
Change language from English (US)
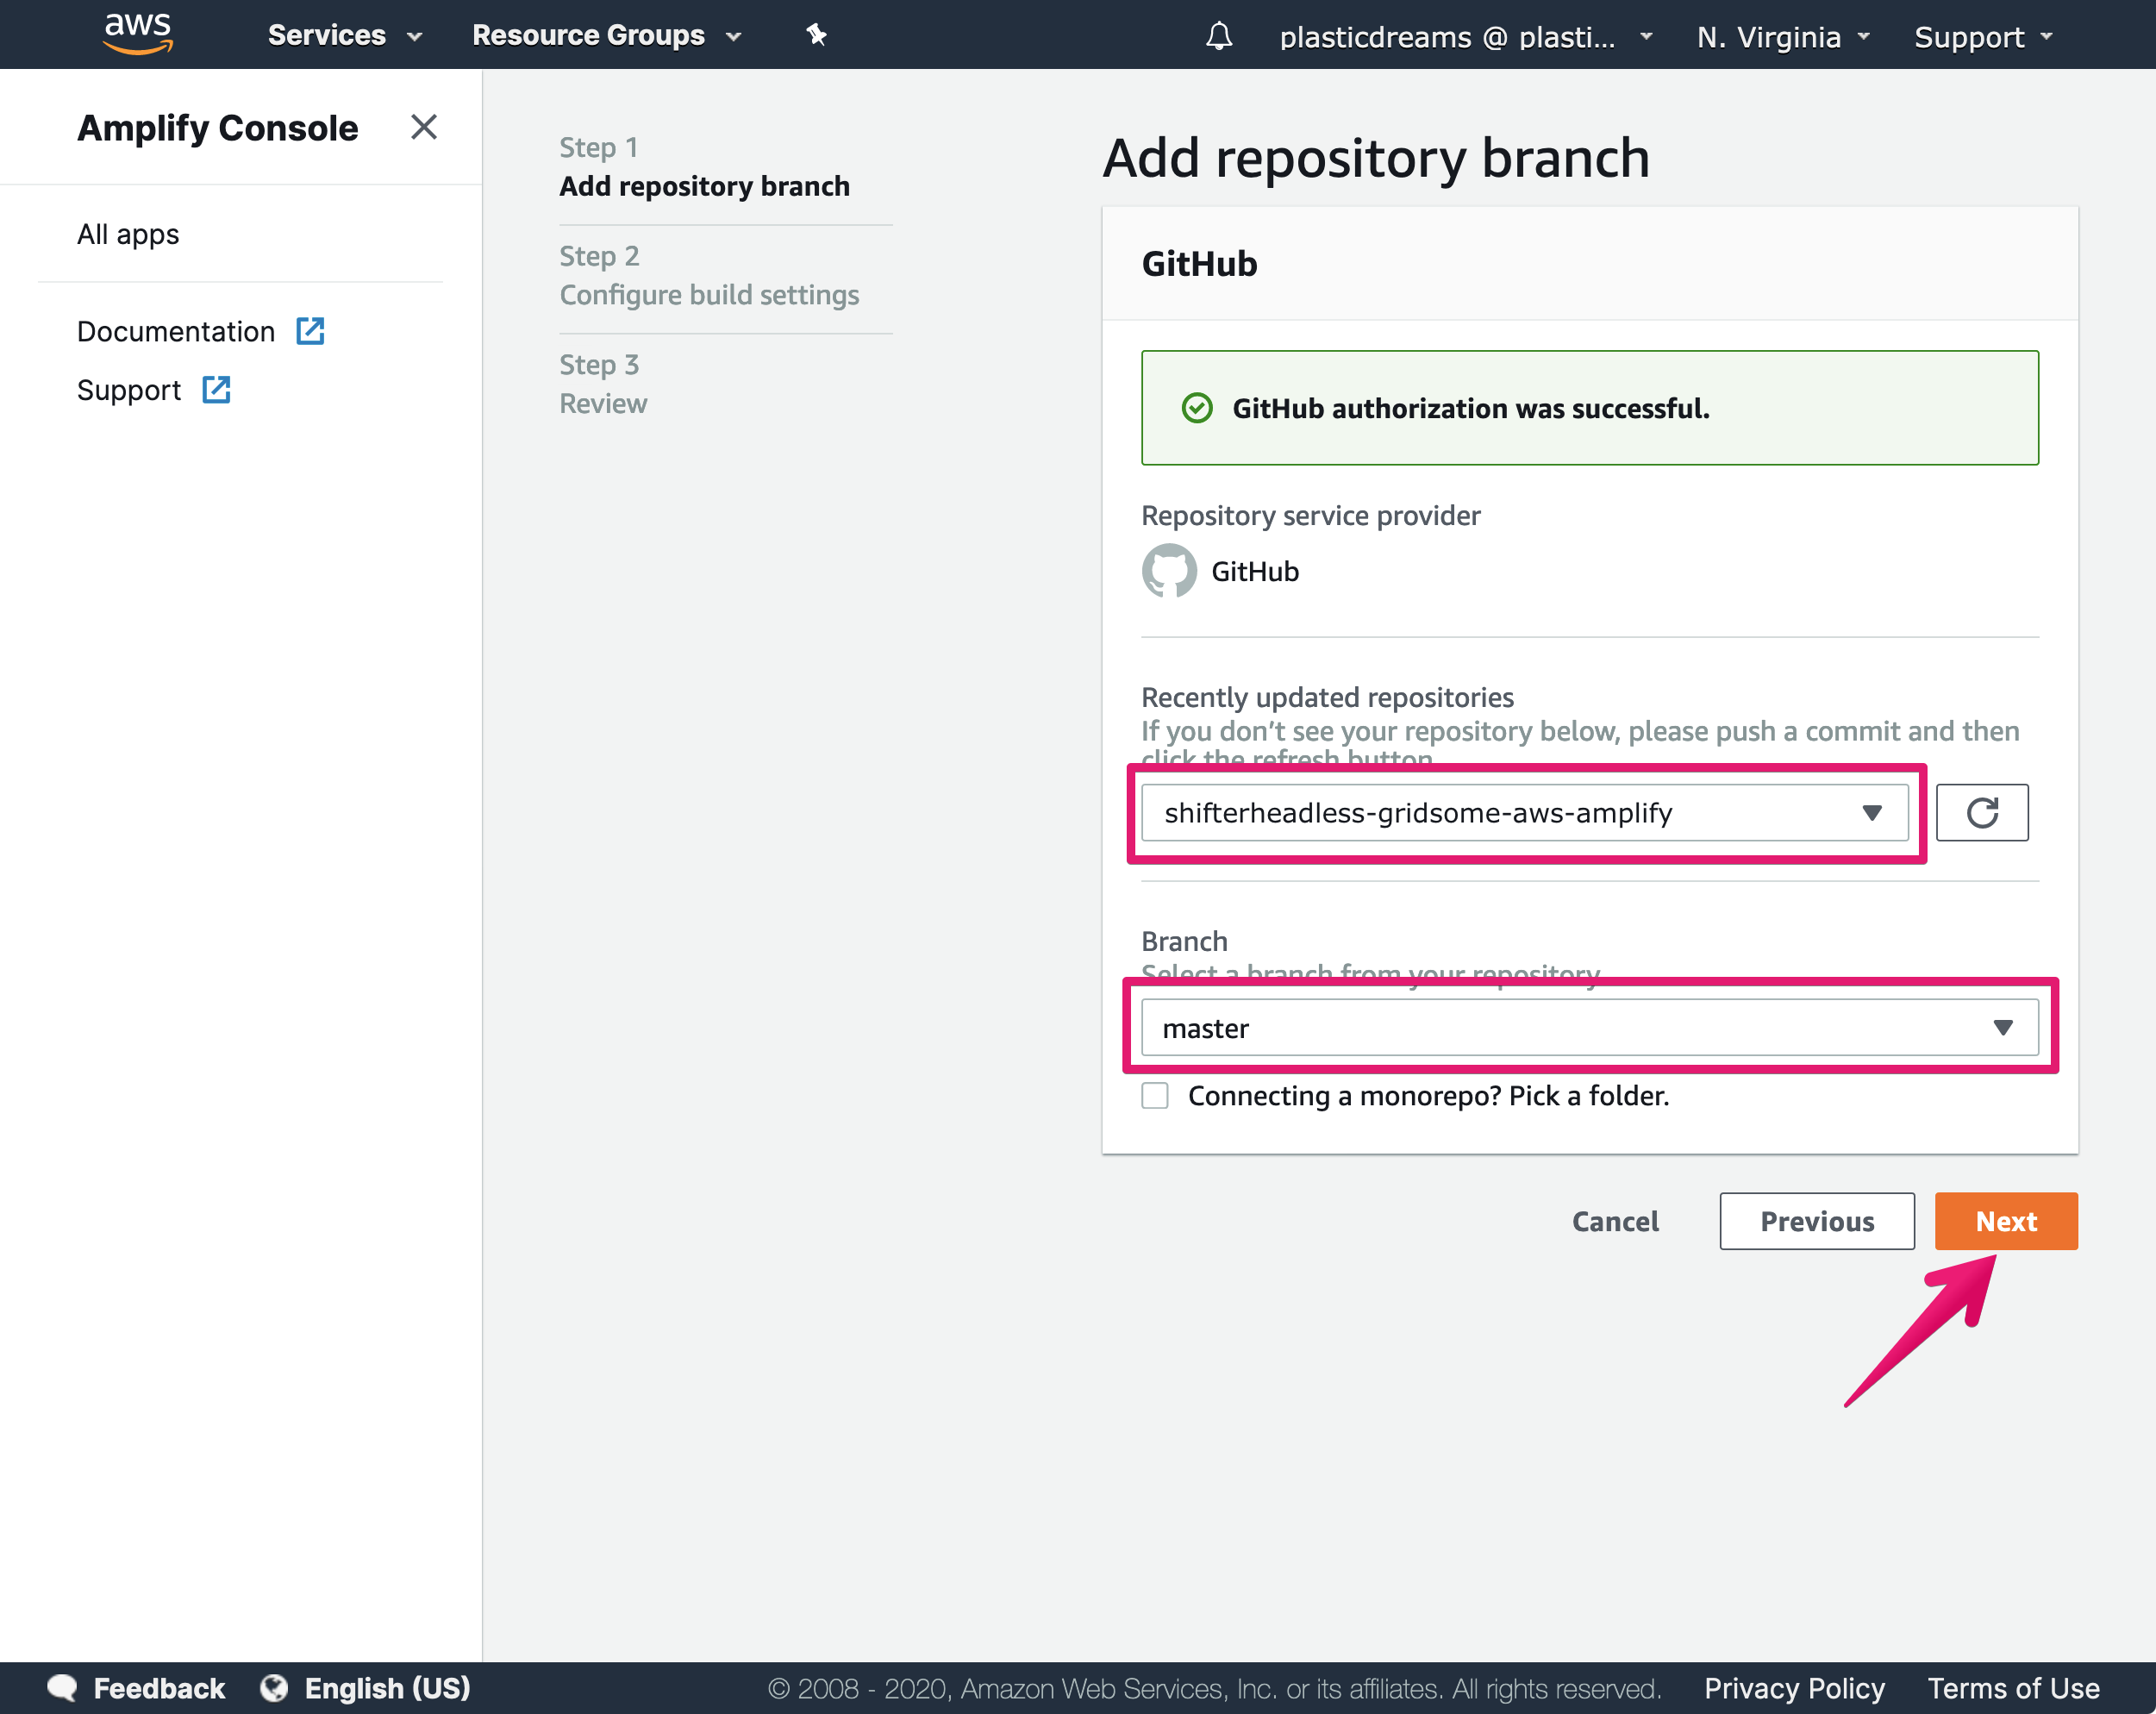coord(387,1688)
